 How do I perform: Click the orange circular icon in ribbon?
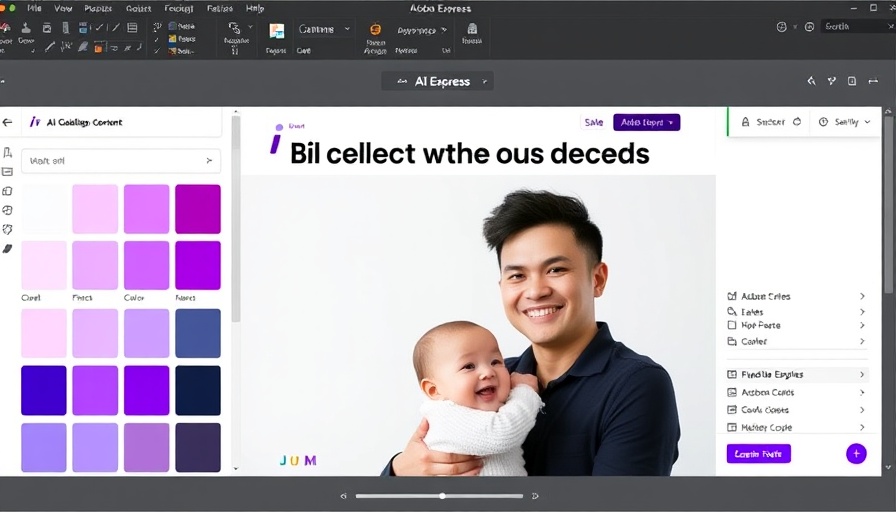click(x=375, y=29)
